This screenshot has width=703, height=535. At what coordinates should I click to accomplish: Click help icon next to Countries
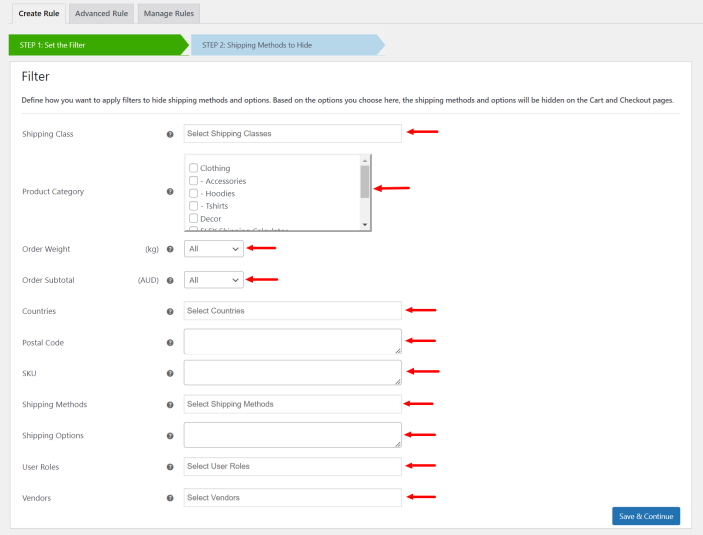[170, 311]
